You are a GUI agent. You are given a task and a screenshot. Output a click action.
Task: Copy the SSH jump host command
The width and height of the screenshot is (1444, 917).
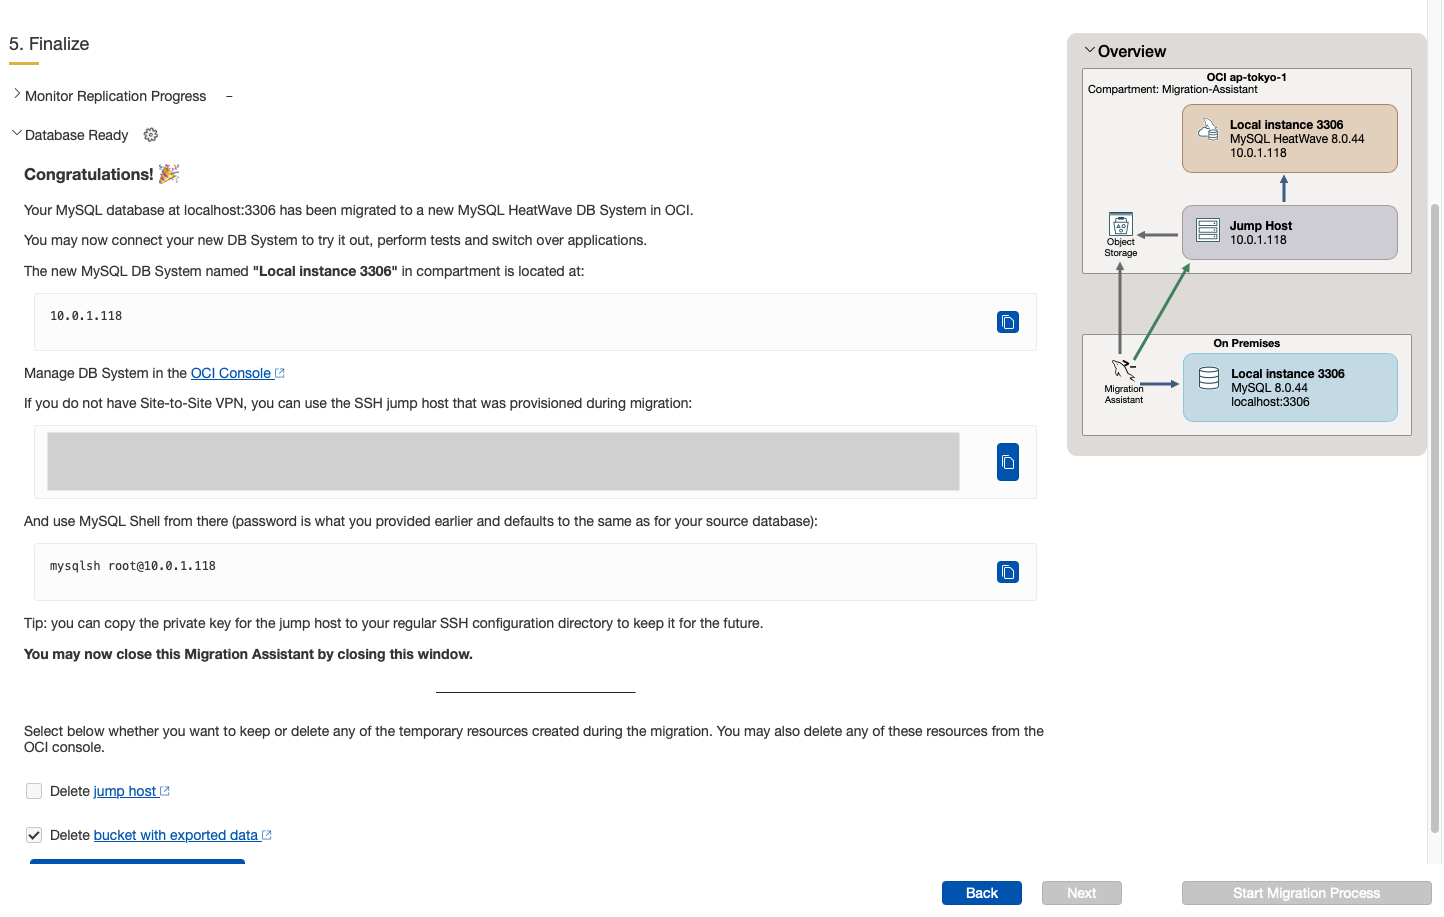click(x=1007, y=462)
